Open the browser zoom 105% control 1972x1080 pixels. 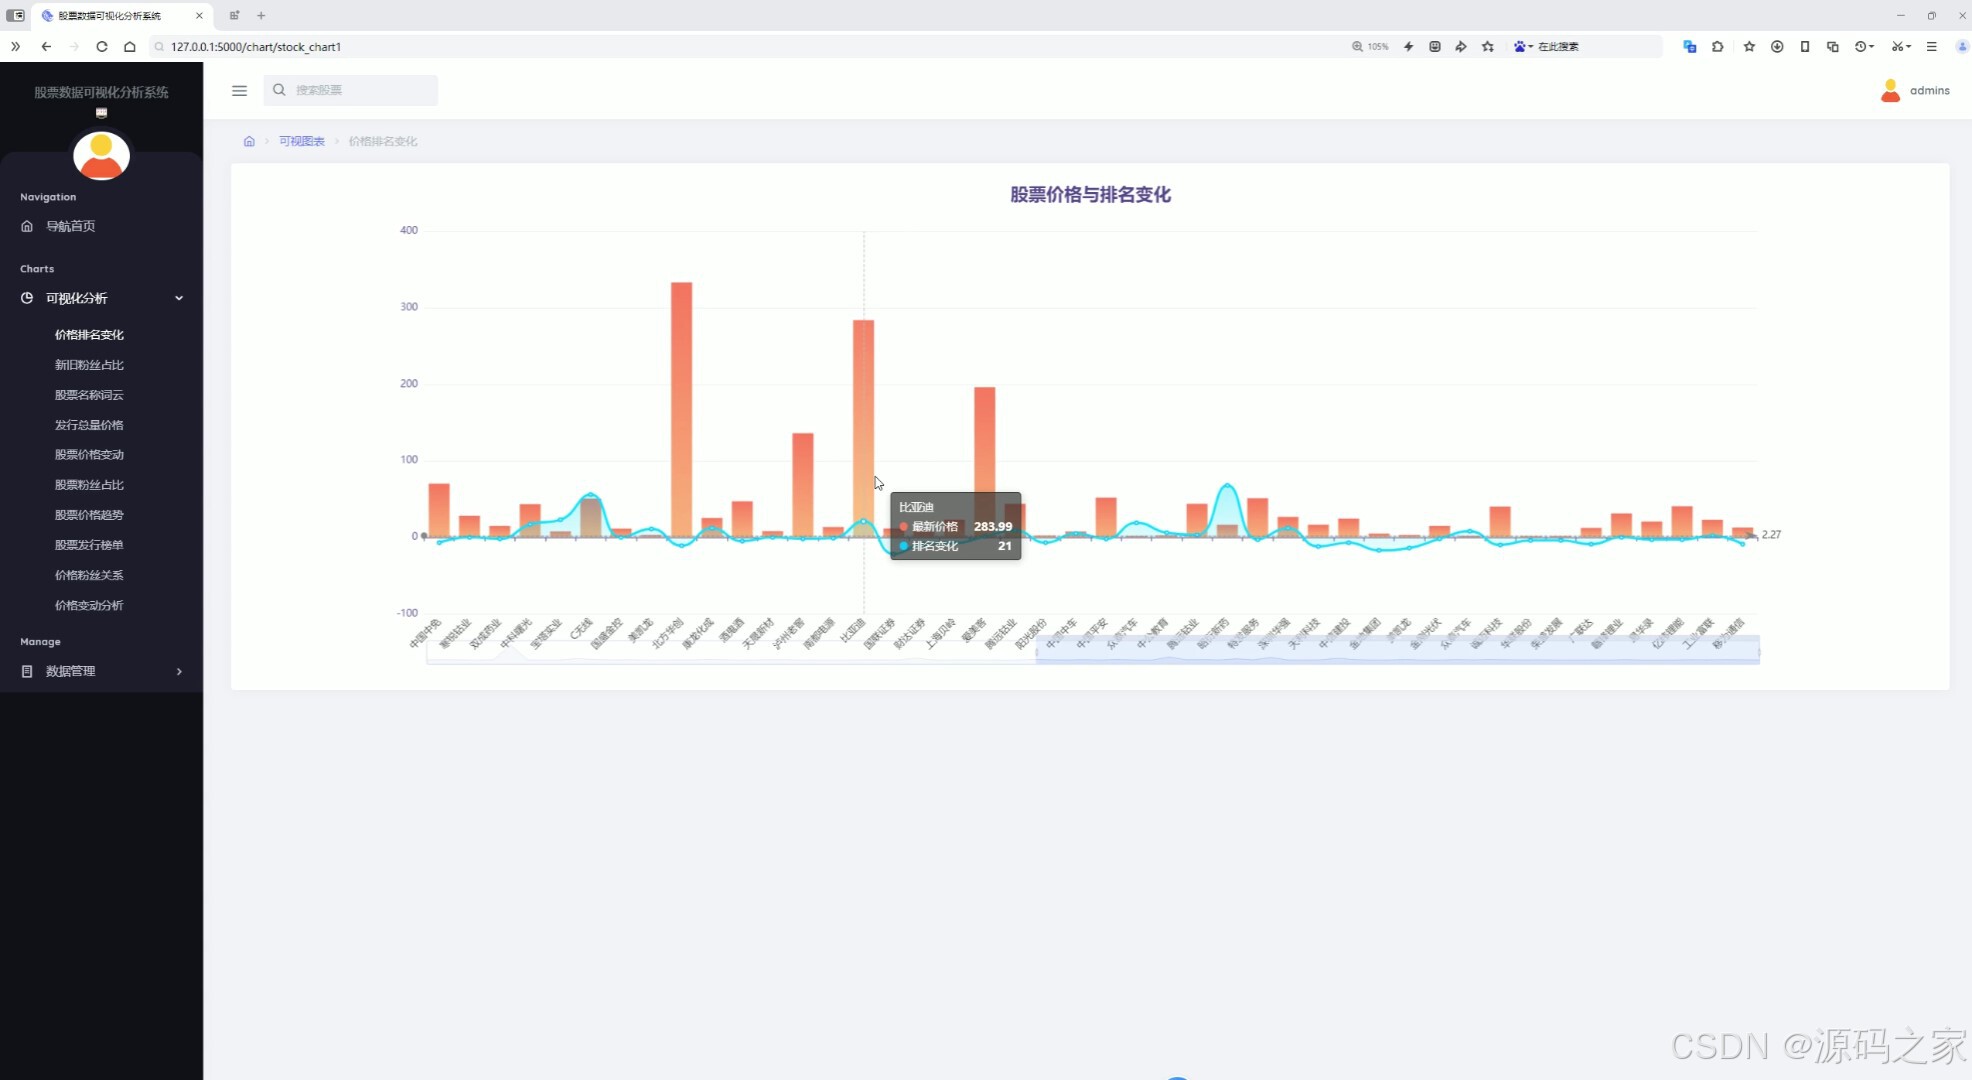coord(1370,46)
